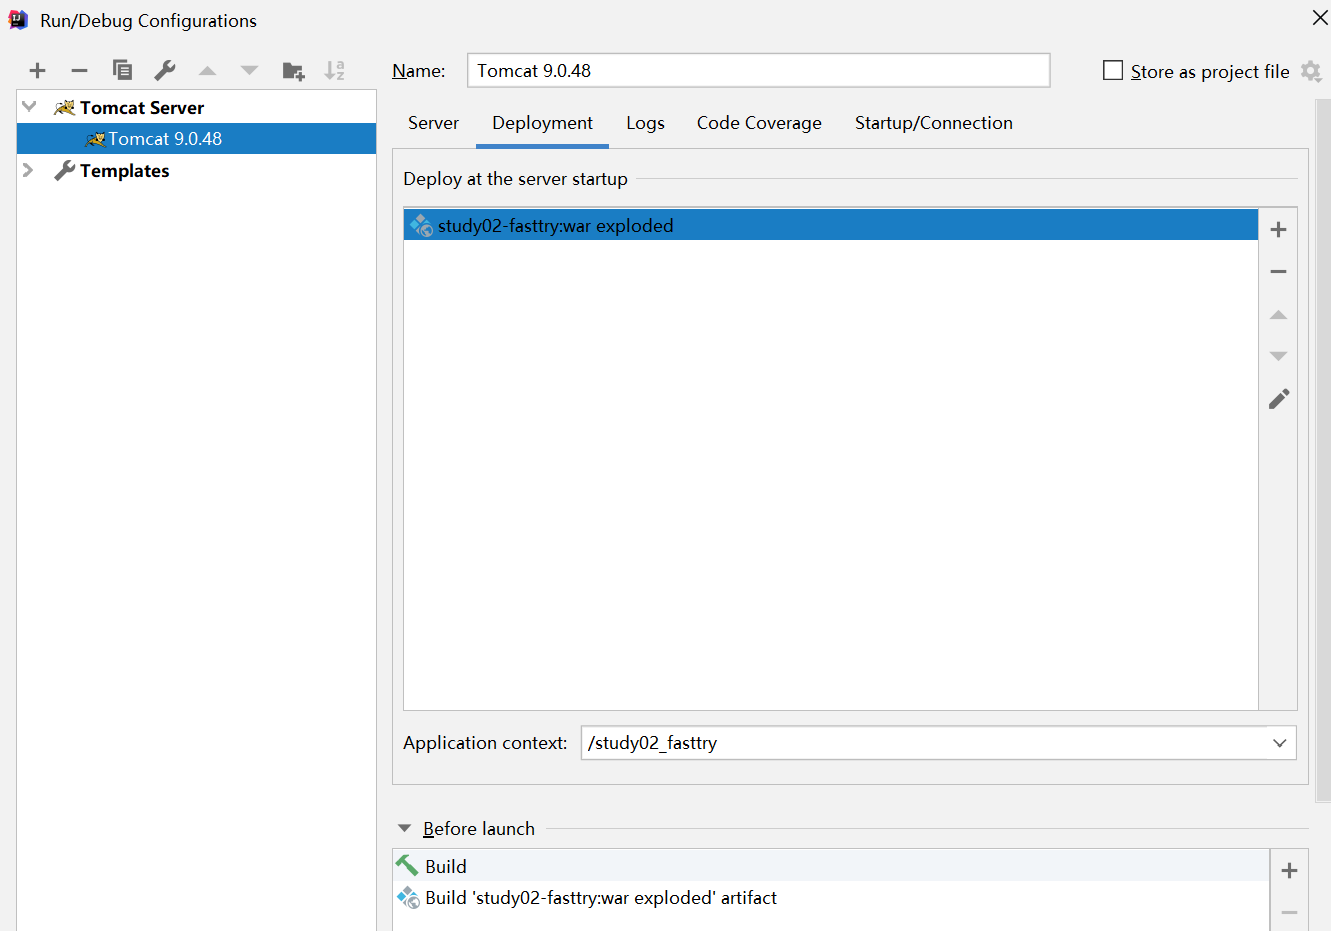Image resolution: width=1331 pixels, height=931 pixels.
Task: Select study02-fasttry:war exploded artifact row
Action: [830, 225]
